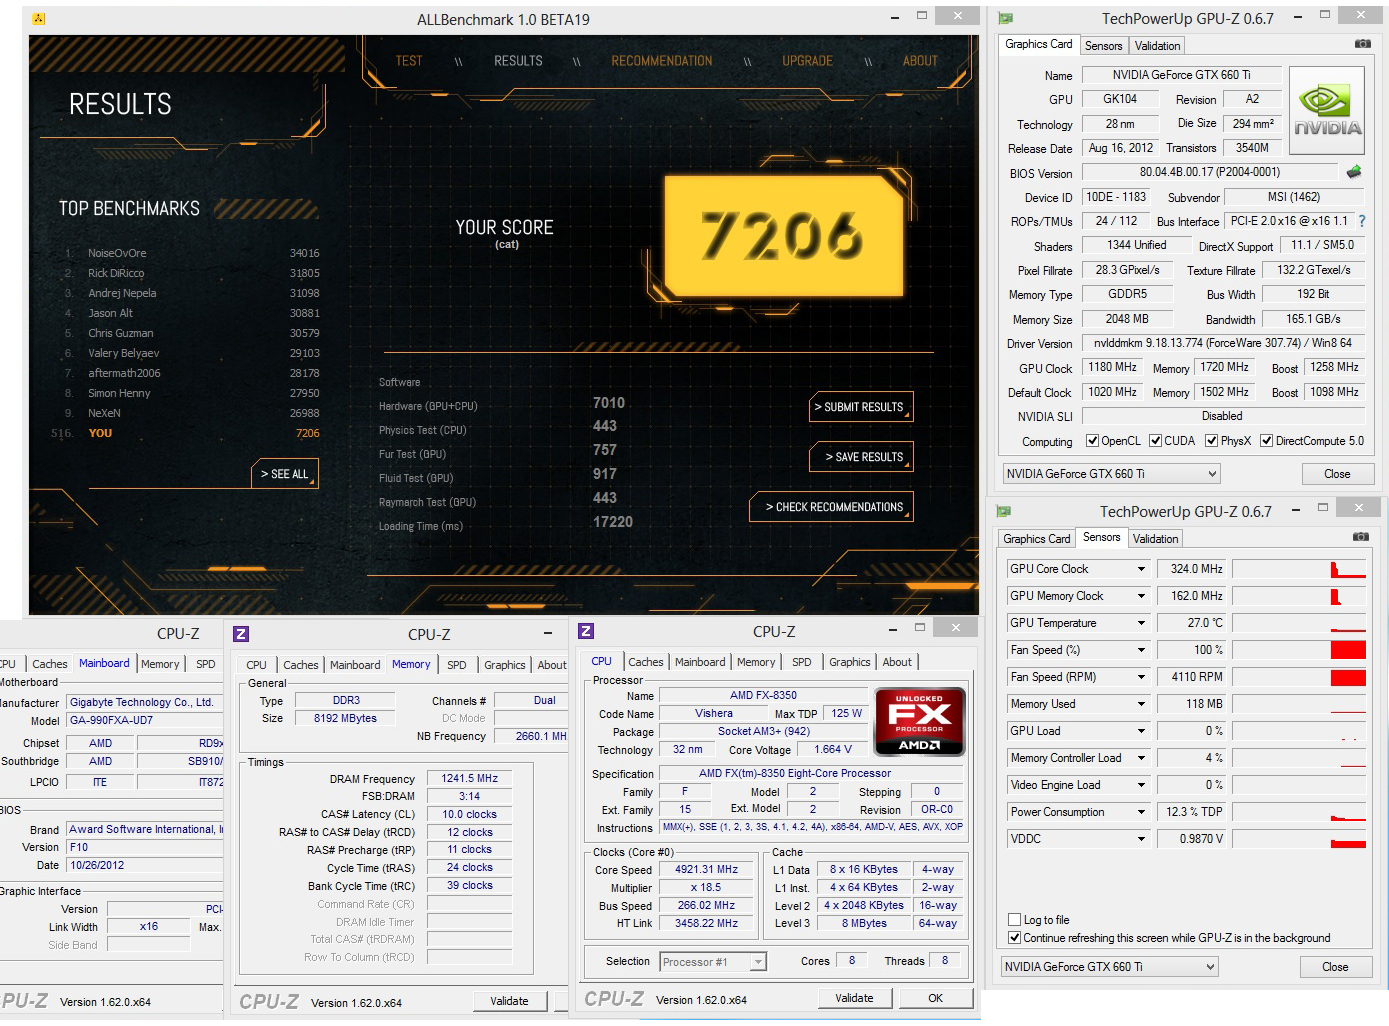Select NoiseOvOre row in top benchmarks

coord(192,253)
